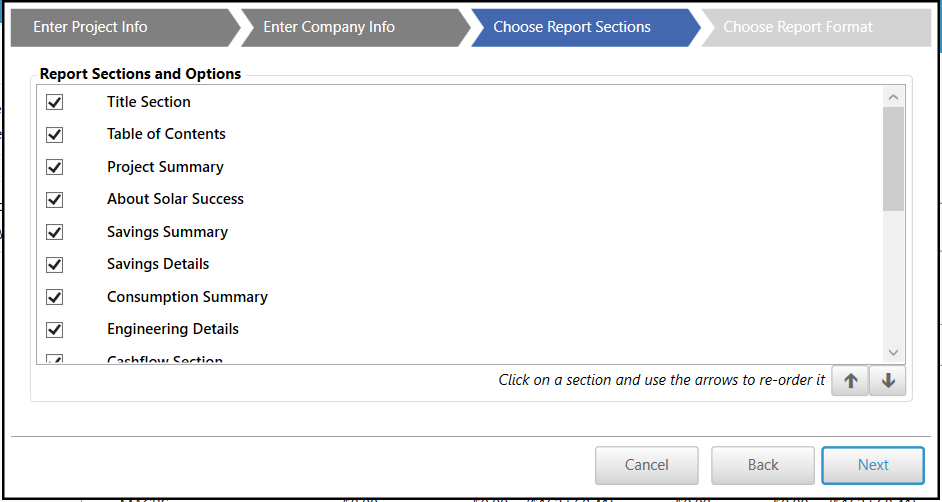Go to Enter Company Info step
The width and height of the screenshot is (942, 502).
(x=329, y=27)
